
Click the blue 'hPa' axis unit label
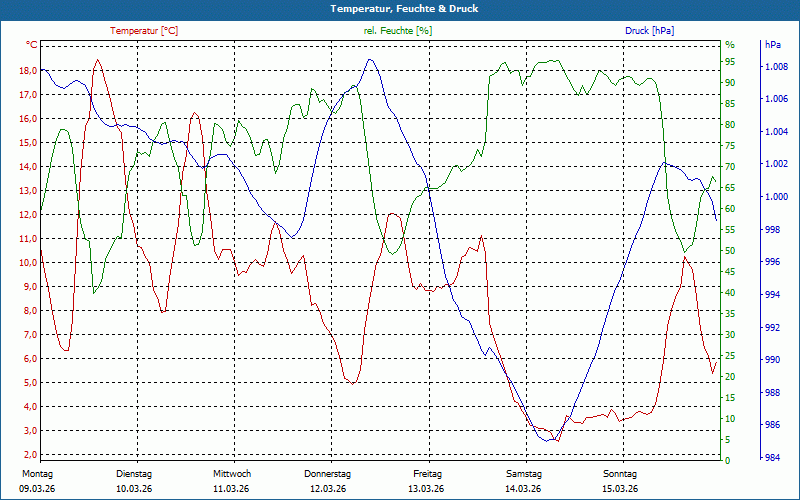click(x=773, y=45)
